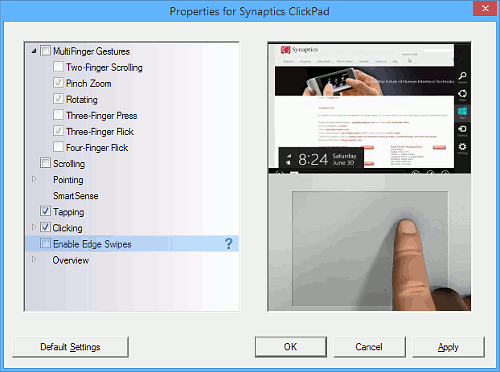The width and height of the screenshot is (500, 372).
Task: Toggle the Rotating checkbox
Action: click(x=58, y=99)
